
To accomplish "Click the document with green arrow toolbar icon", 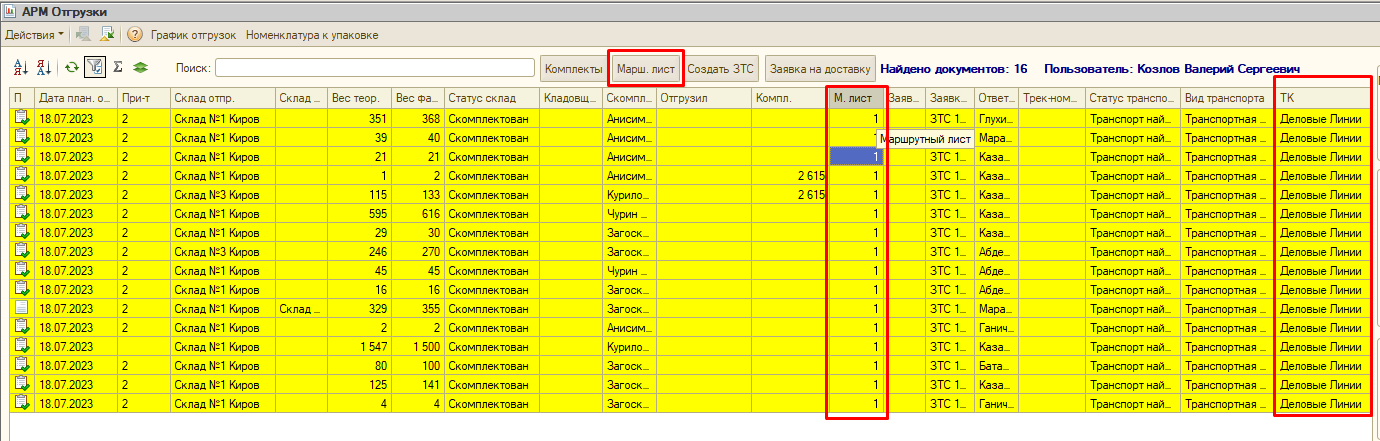I will coord(106,35).
